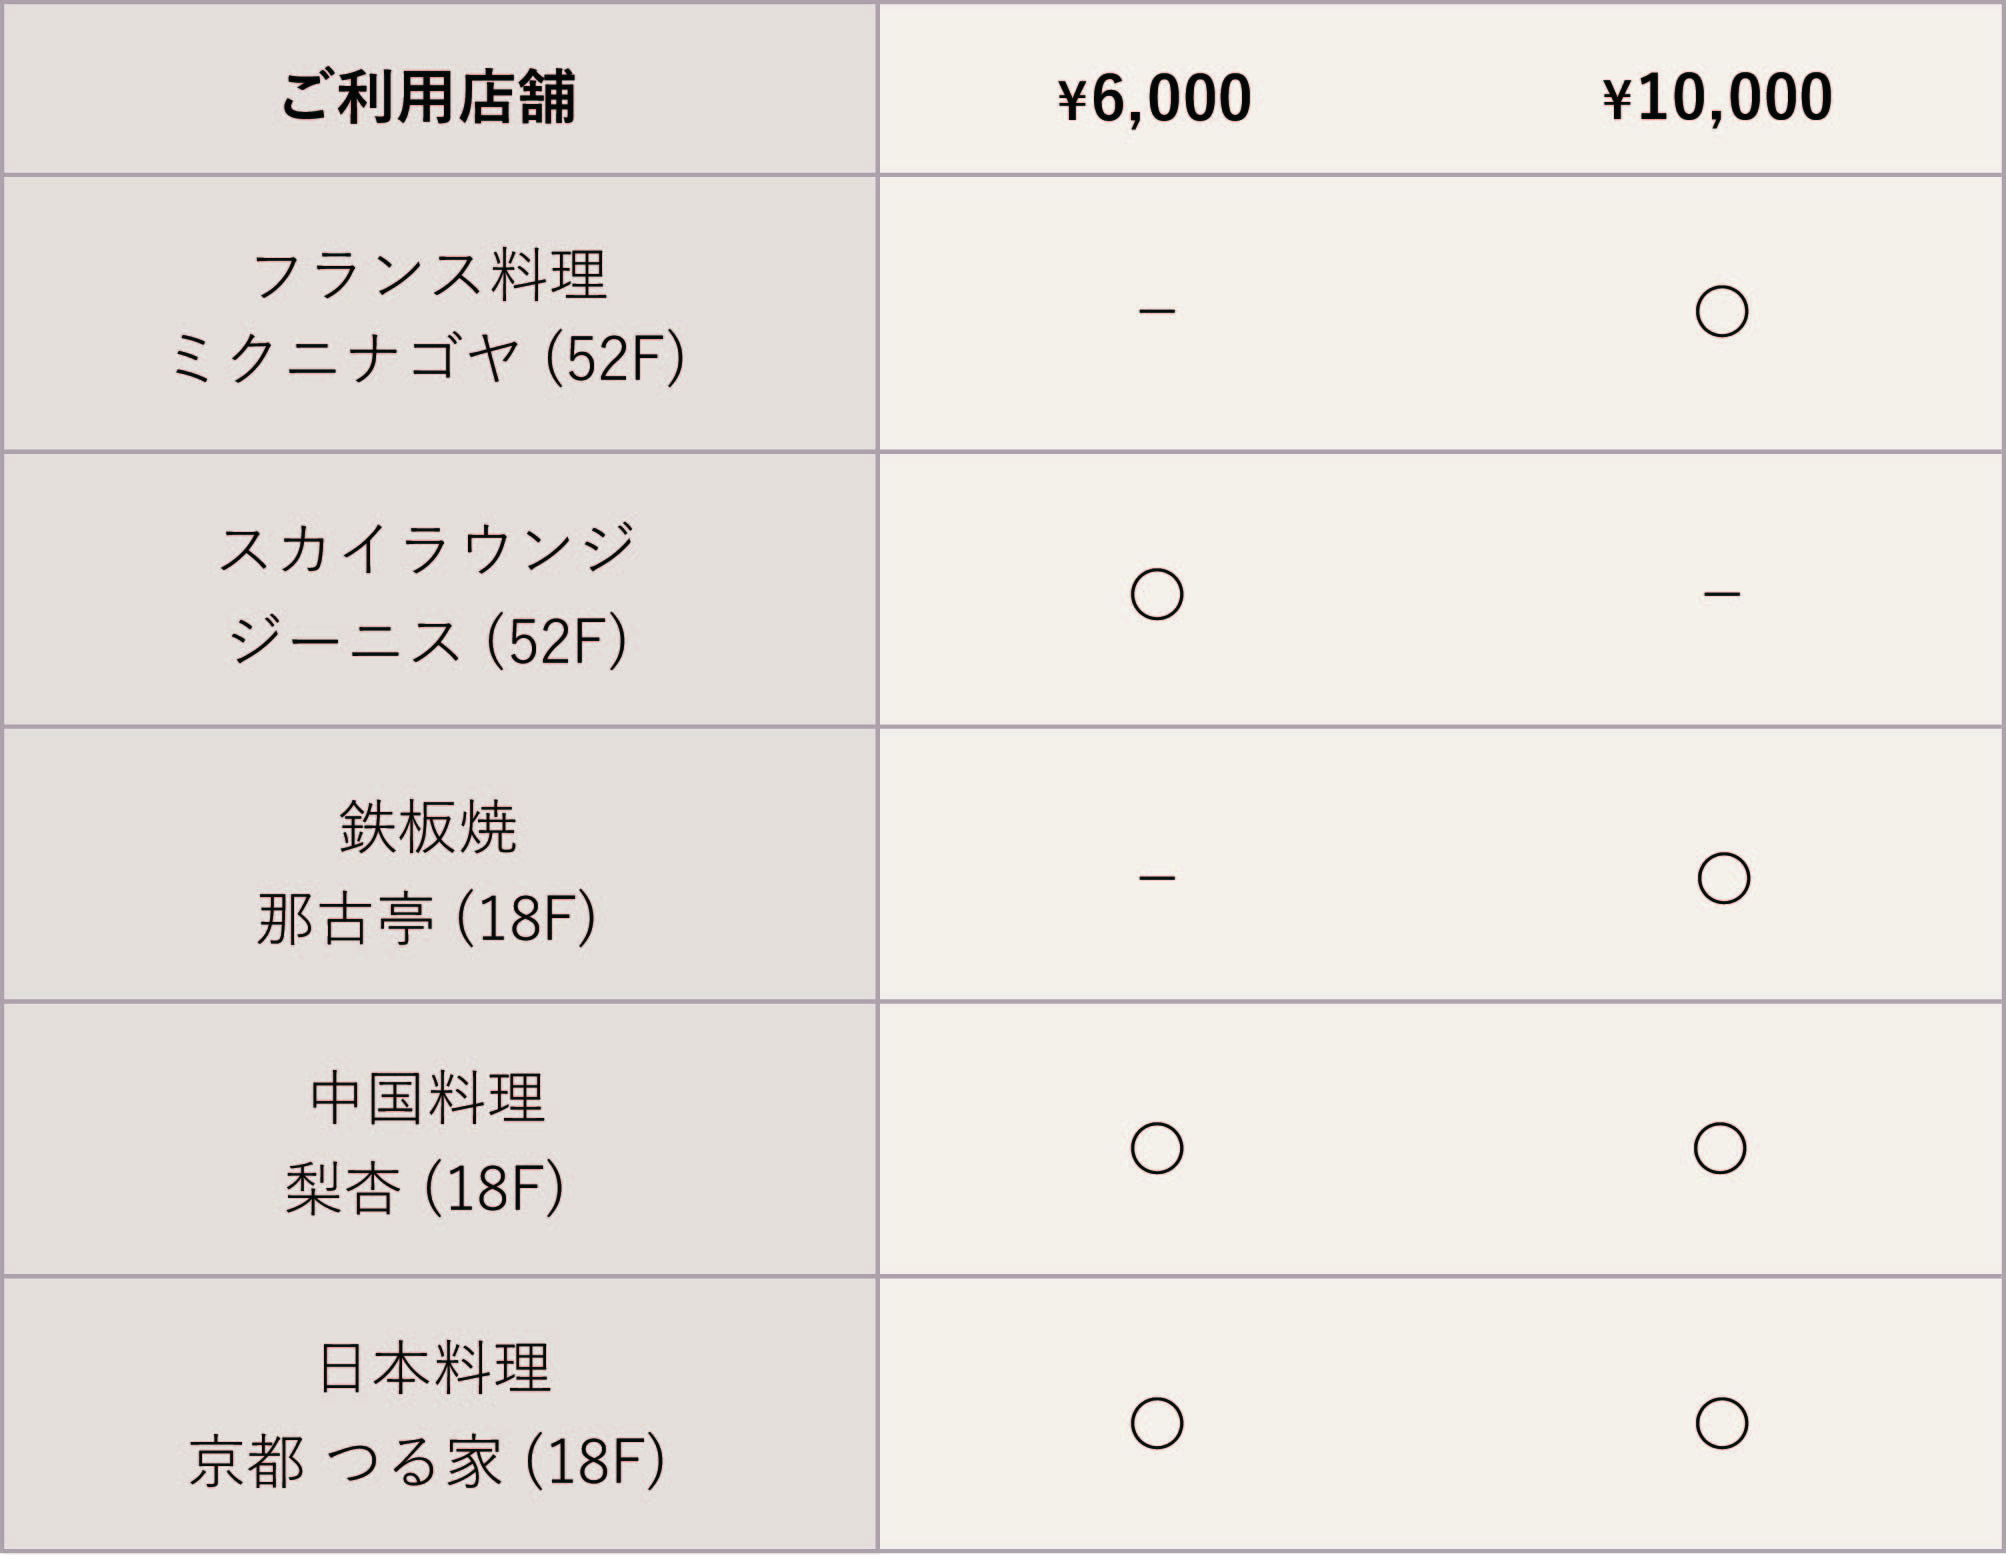Viewport: 2006px width, 1555px height.
Task: Click the ¥6,000 dash for 那古亭
Action: click(x=1156, y=878)
